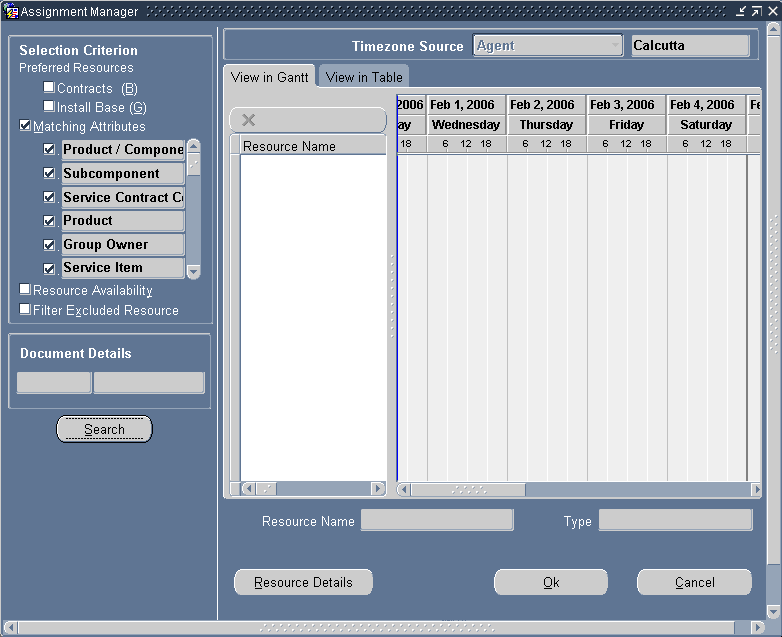Viewport: 782px width, 637px height.
Task: Click the Feb 3, 2006 date header
Action: pos(626,105)
